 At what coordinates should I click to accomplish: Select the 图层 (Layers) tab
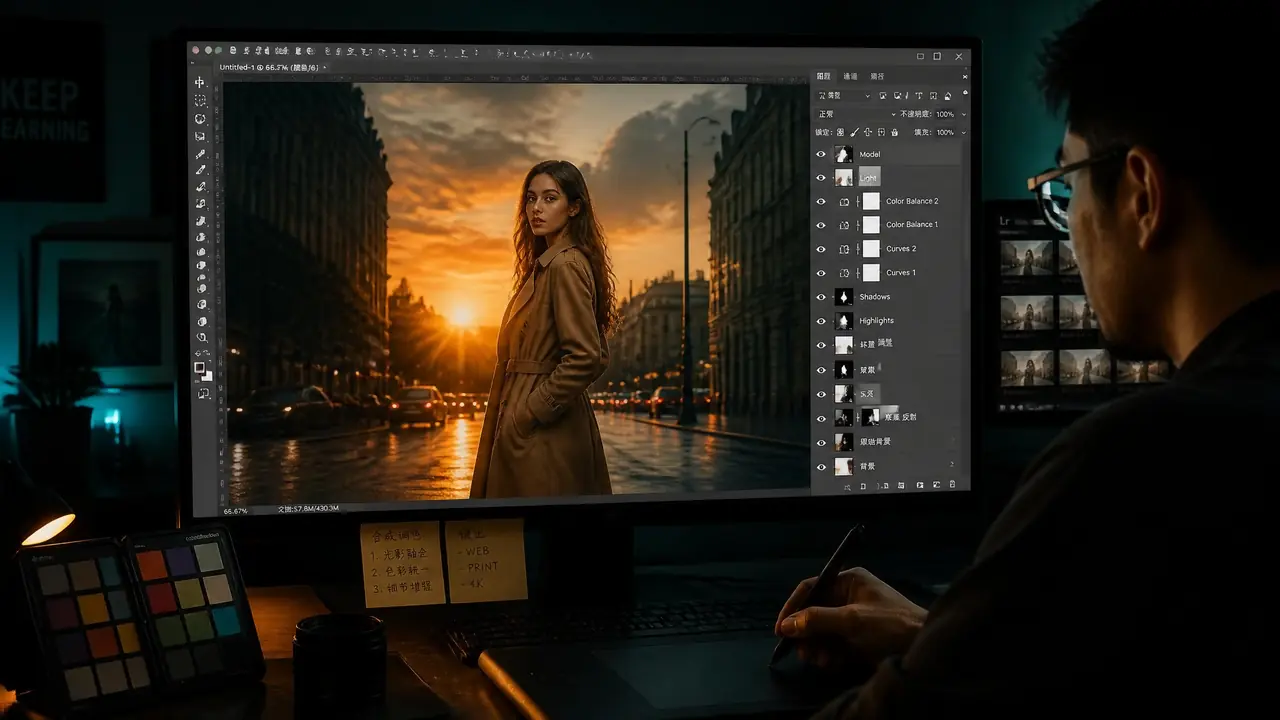[x=824, y=76]
